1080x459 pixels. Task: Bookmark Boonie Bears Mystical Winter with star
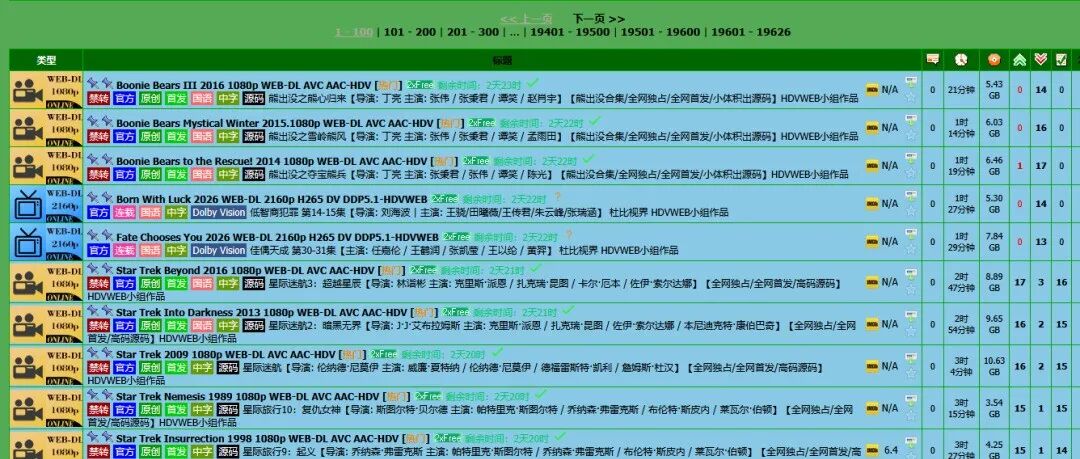911,135
